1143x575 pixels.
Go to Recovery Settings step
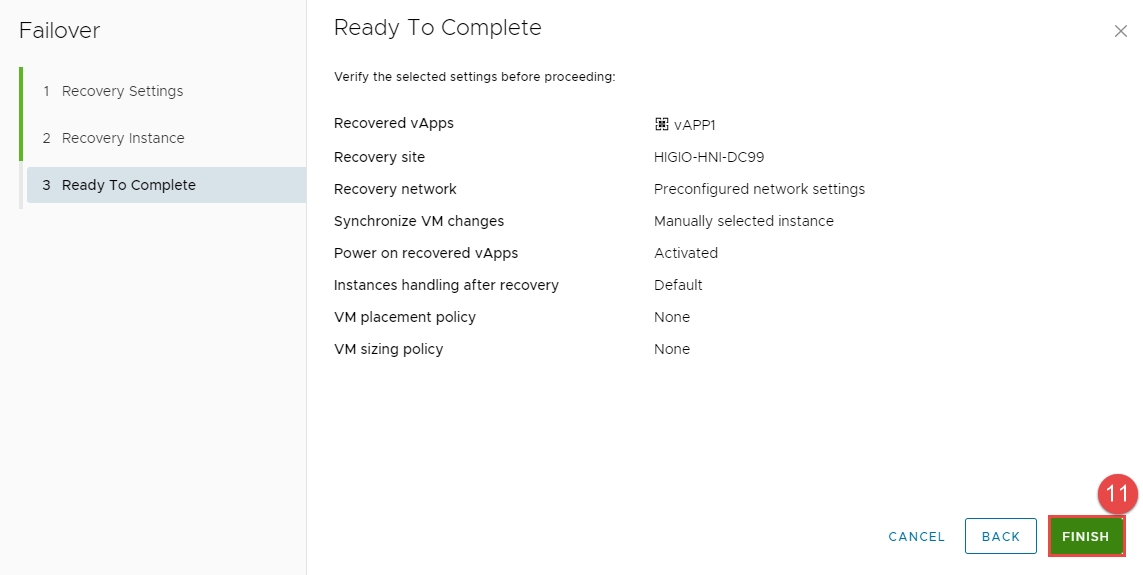(122, 91)
